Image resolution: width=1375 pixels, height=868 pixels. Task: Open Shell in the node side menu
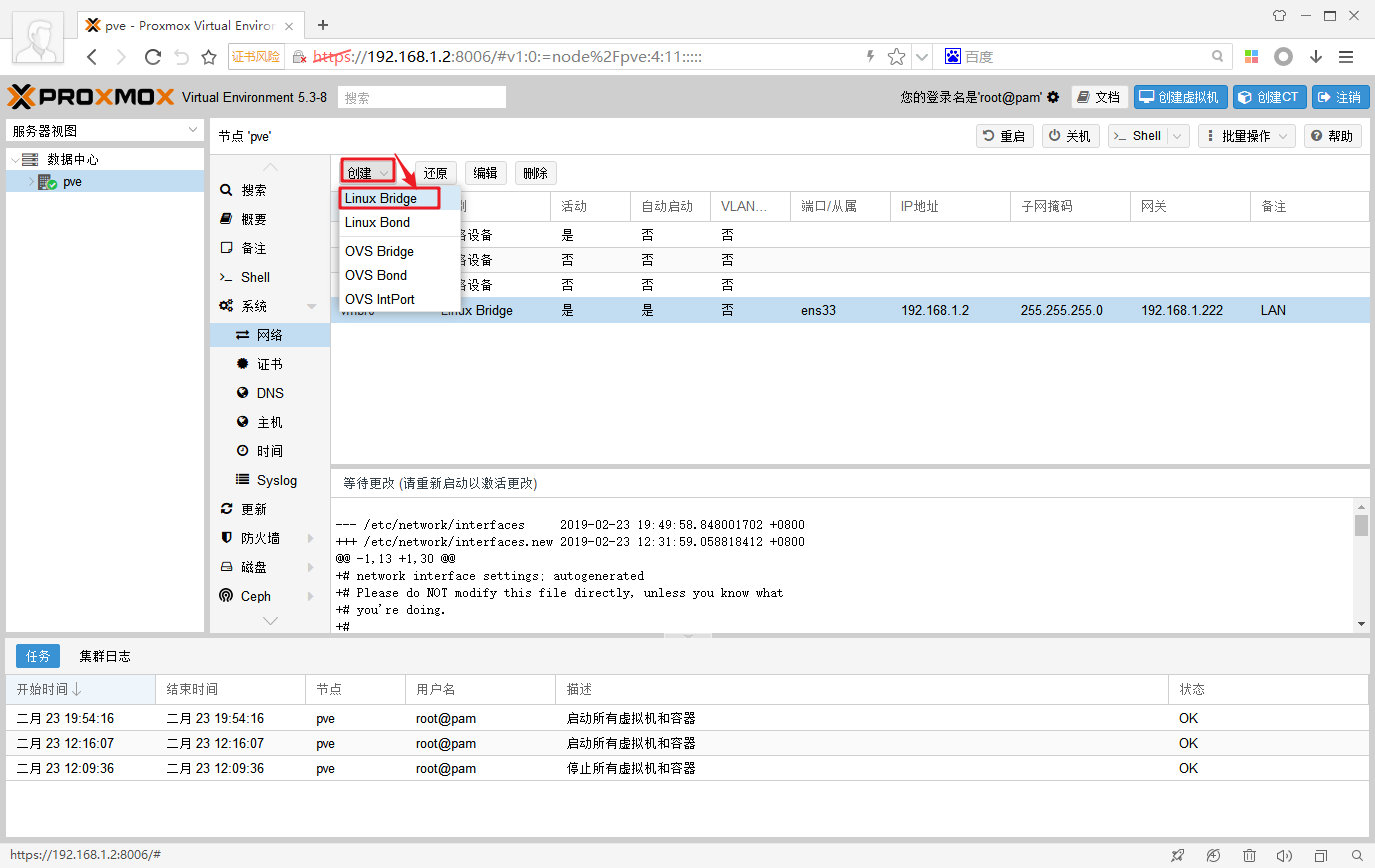click(270, 277)
